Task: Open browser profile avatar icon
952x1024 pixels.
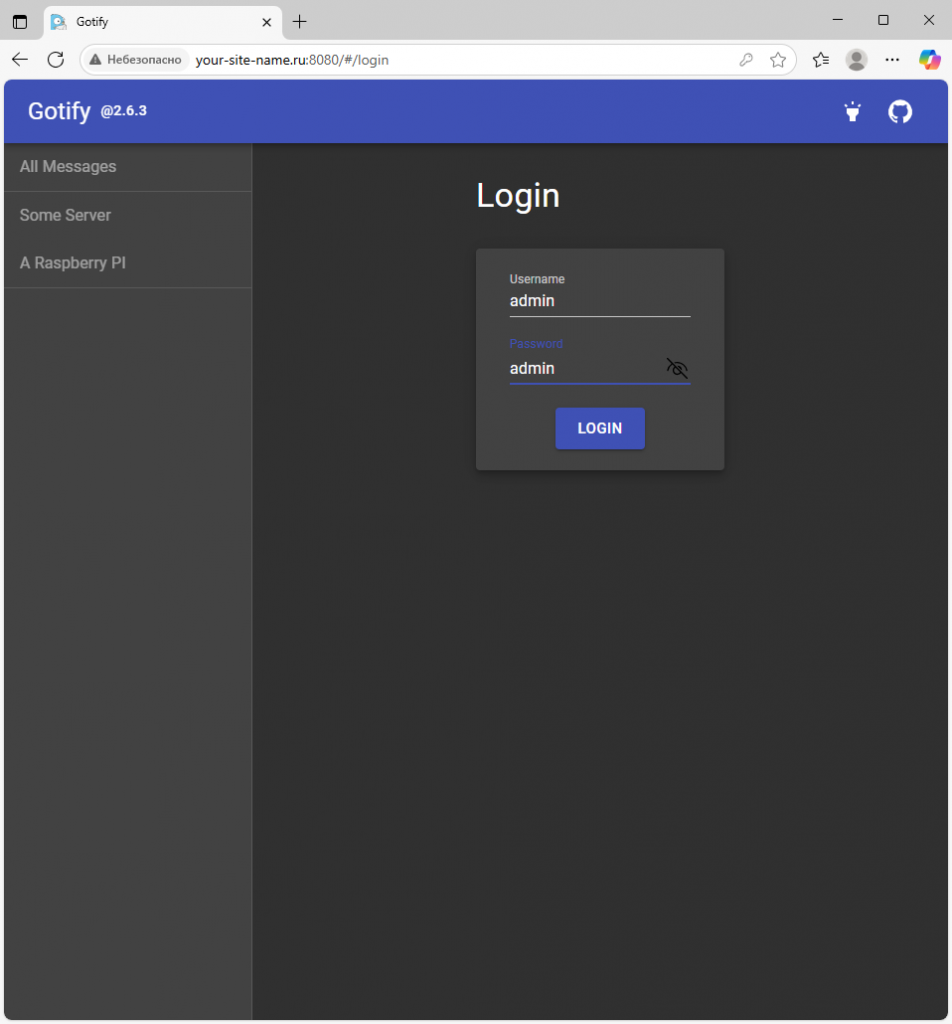Action: [x=856, y=60]
